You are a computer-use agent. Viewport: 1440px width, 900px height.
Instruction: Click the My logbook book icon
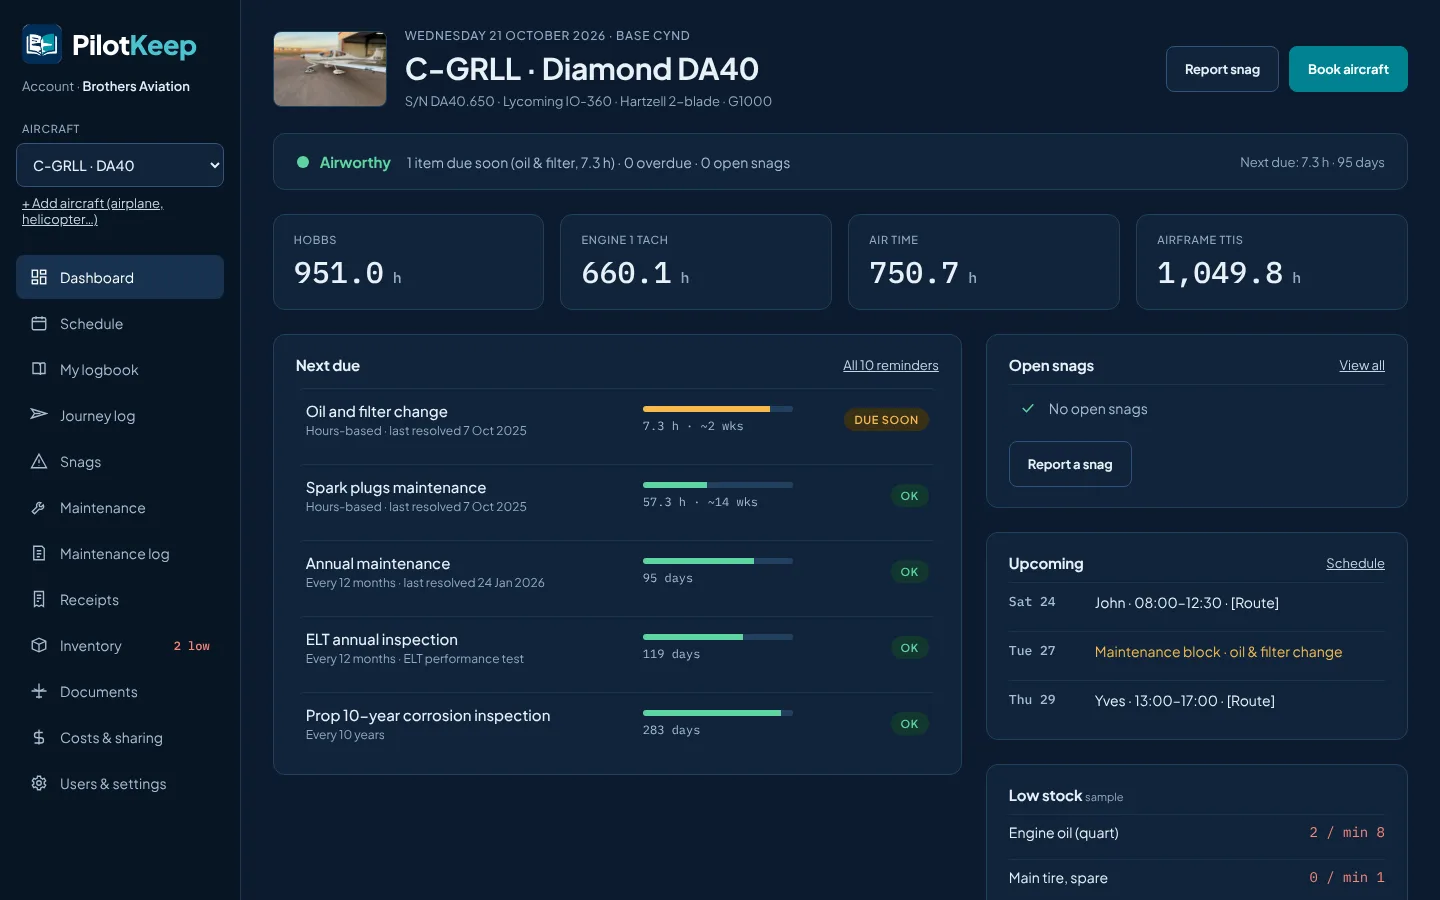[39, 369]
